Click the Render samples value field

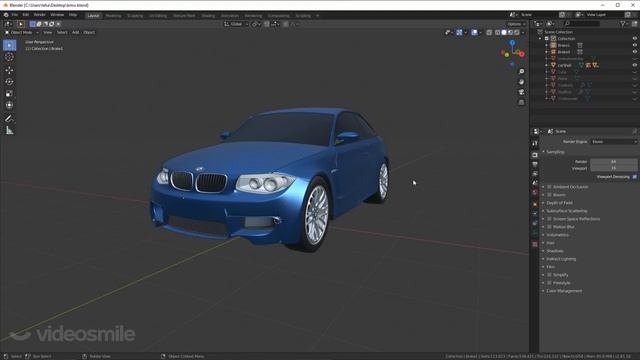click(613, 162)
